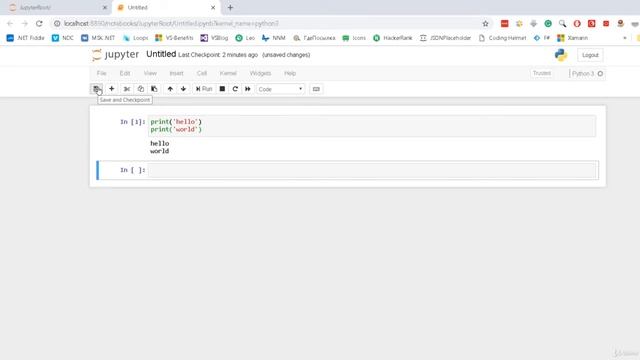640x360 pixels.
Task: Click into the first code cell
Action: click(371, 125)
